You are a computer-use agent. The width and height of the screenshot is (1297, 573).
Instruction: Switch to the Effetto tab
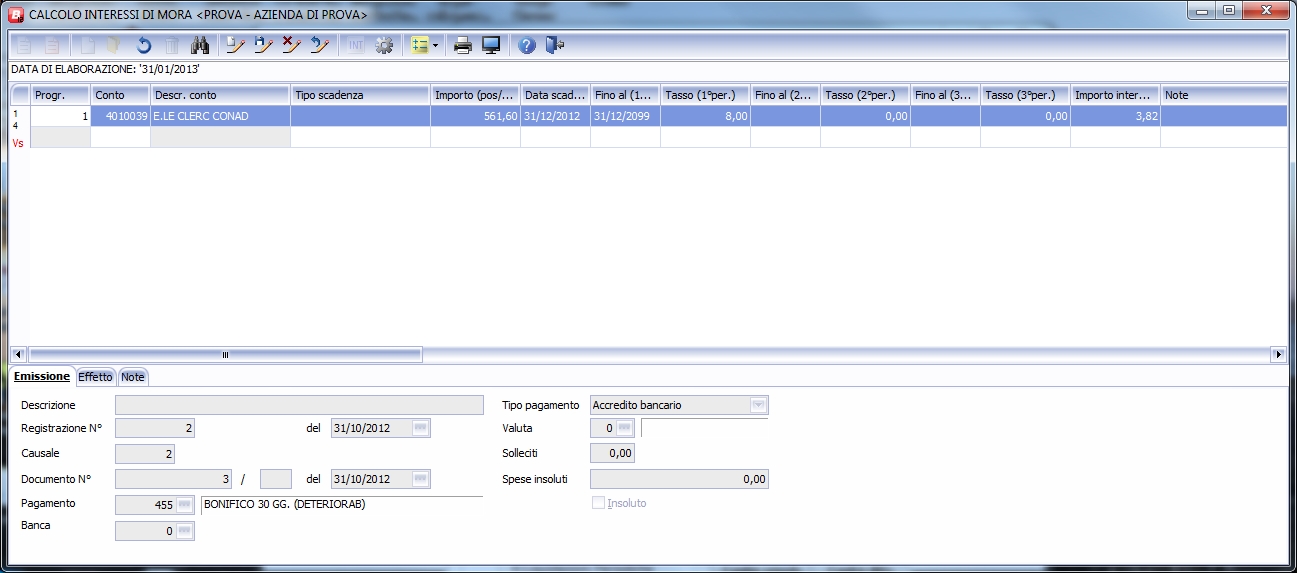click(95, 377)
